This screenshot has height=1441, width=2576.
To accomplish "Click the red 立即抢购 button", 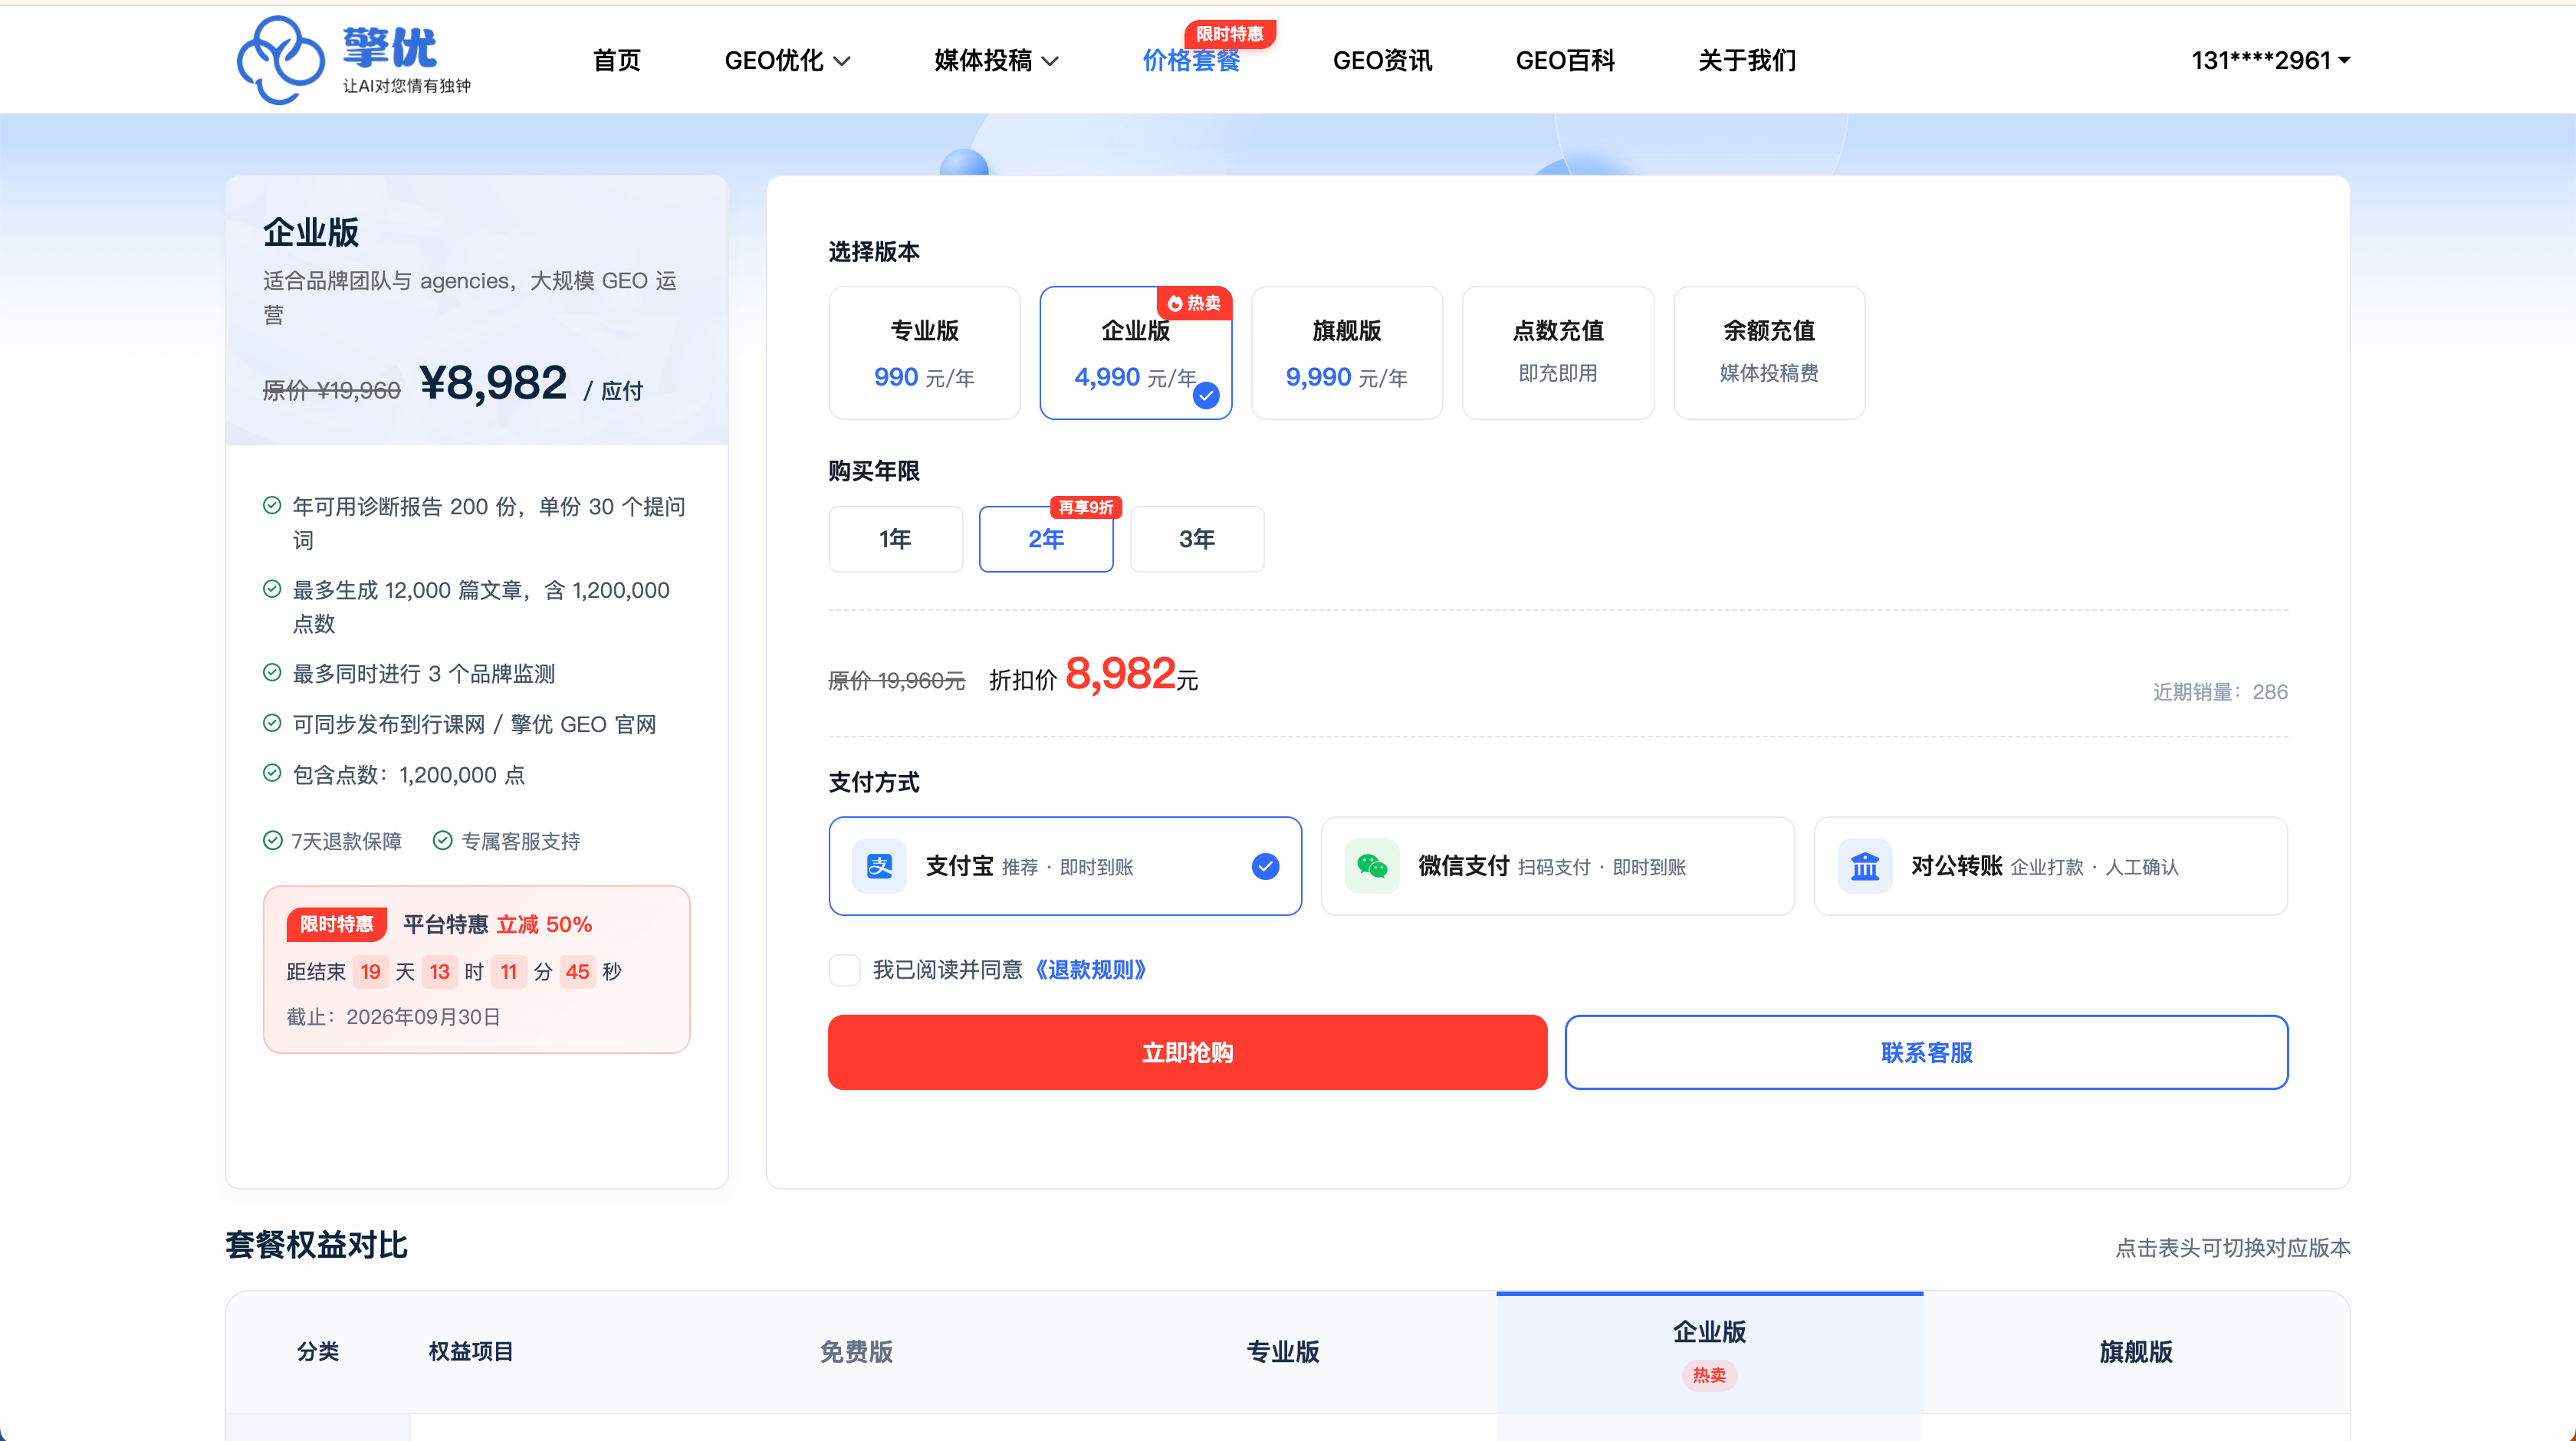I will click(x=1187, y=1052).
